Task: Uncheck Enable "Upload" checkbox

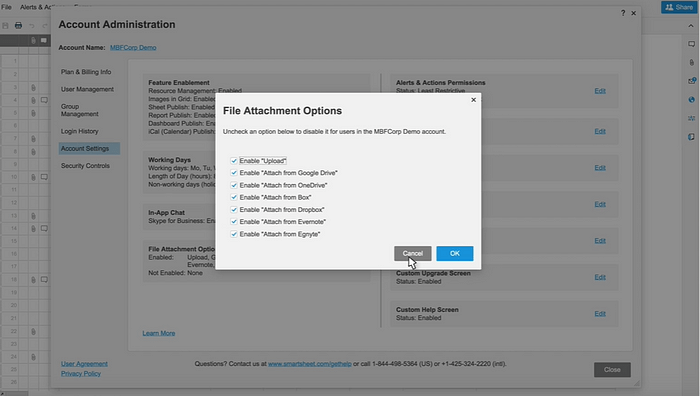Action: pyautogui.click(x=233, y=161)
